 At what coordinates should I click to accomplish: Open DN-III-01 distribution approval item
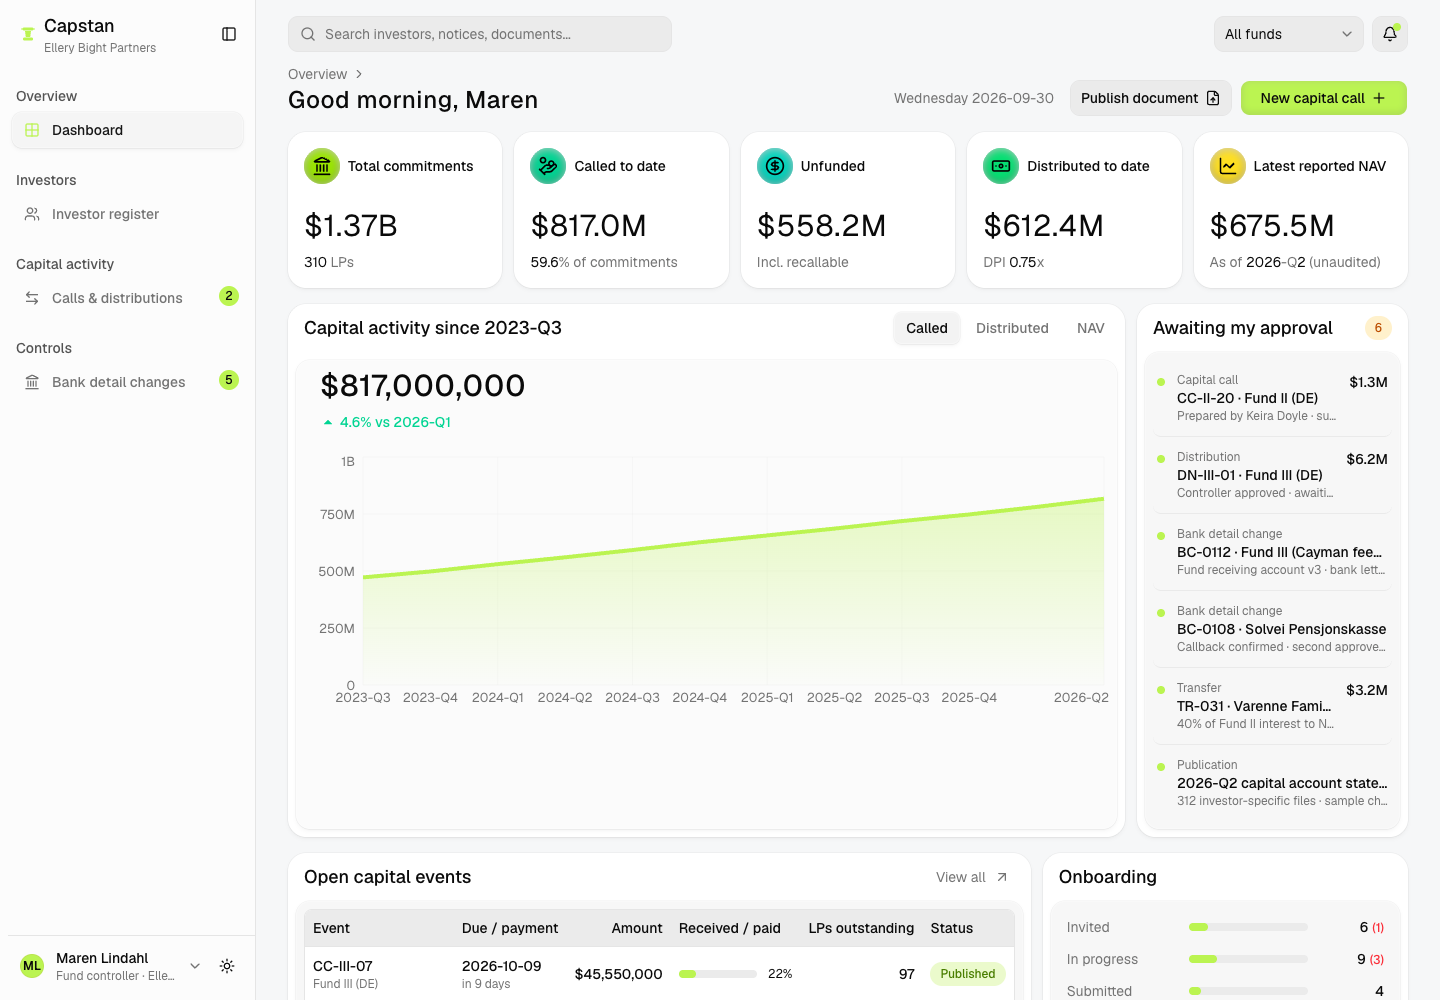1272,475
